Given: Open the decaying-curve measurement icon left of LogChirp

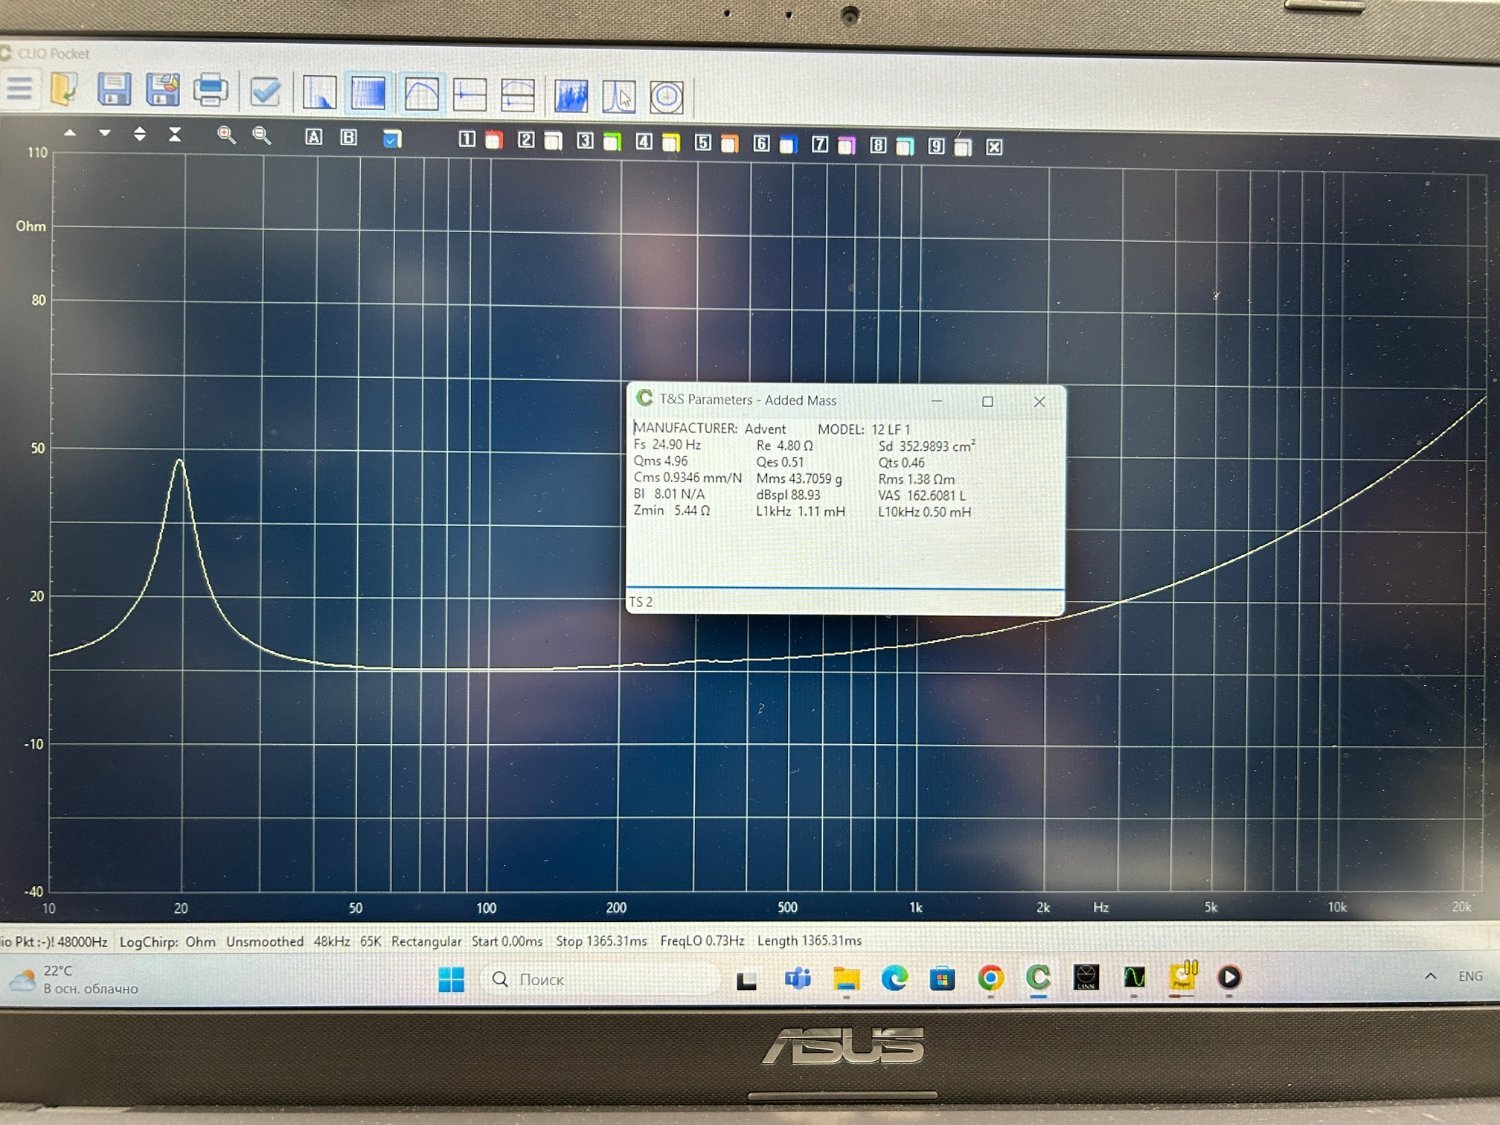Looking at the screenshot, I should tap(319, 94).
